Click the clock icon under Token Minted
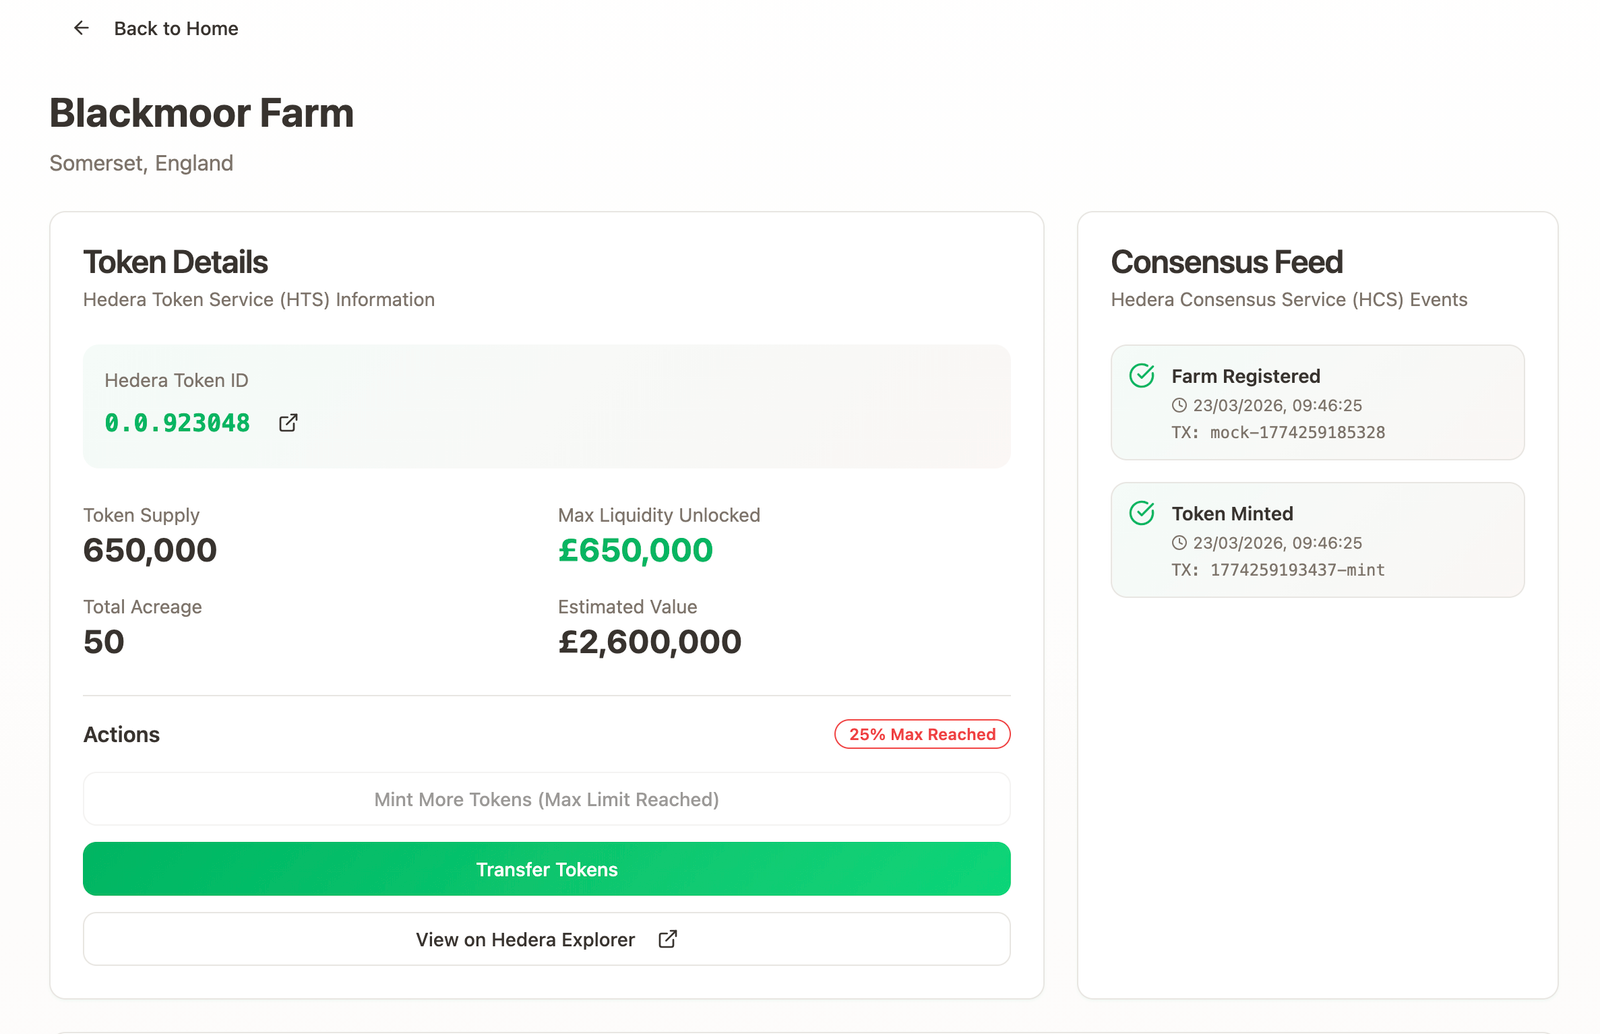Screen dimensions: 1600x1034 (1179, 543)
